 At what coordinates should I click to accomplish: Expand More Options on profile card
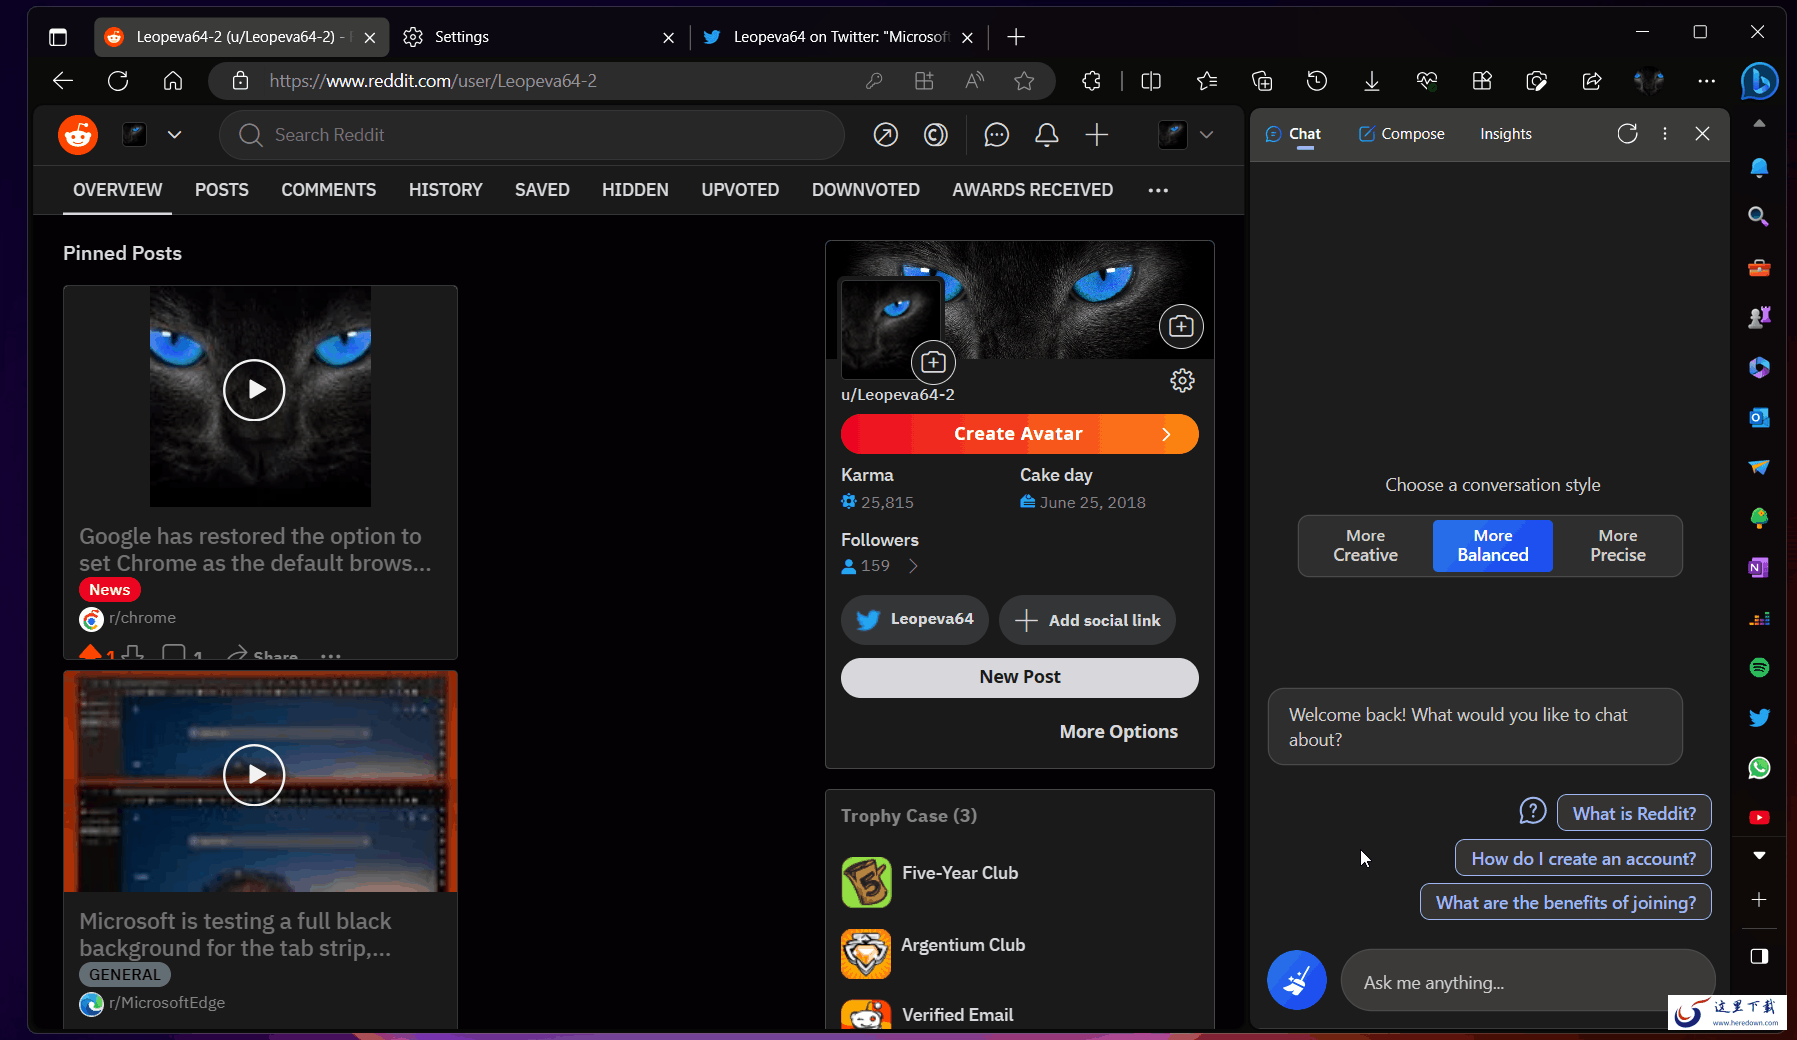coord(1119,732)
